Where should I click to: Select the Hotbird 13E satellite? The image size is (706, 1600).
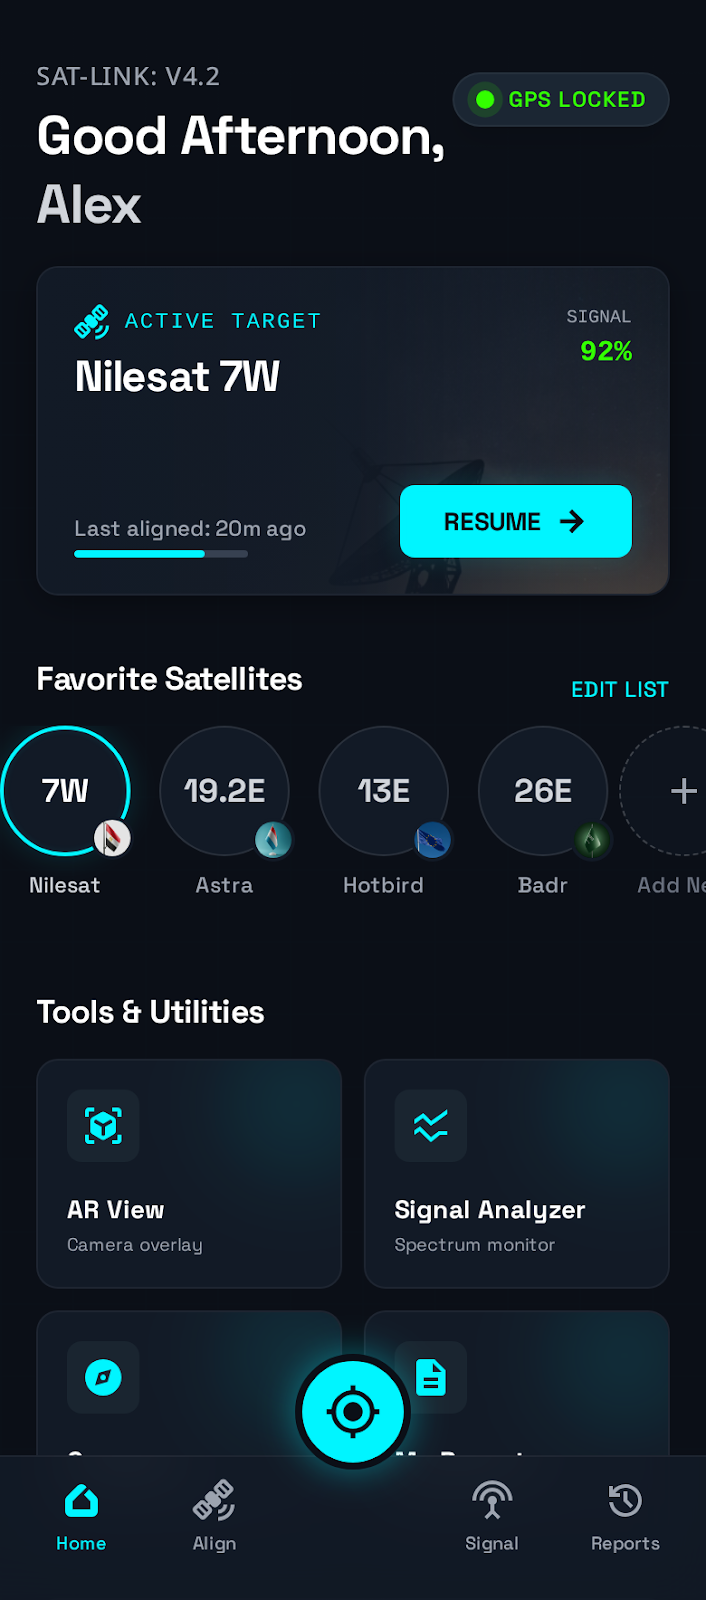tap(383, 791)
